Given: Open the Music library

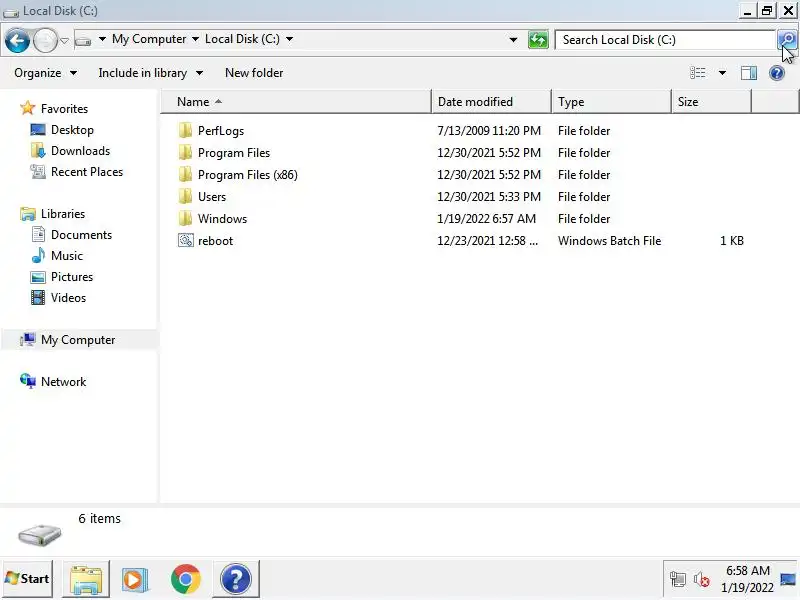Looking at the screenshot, I should (66, 256).
